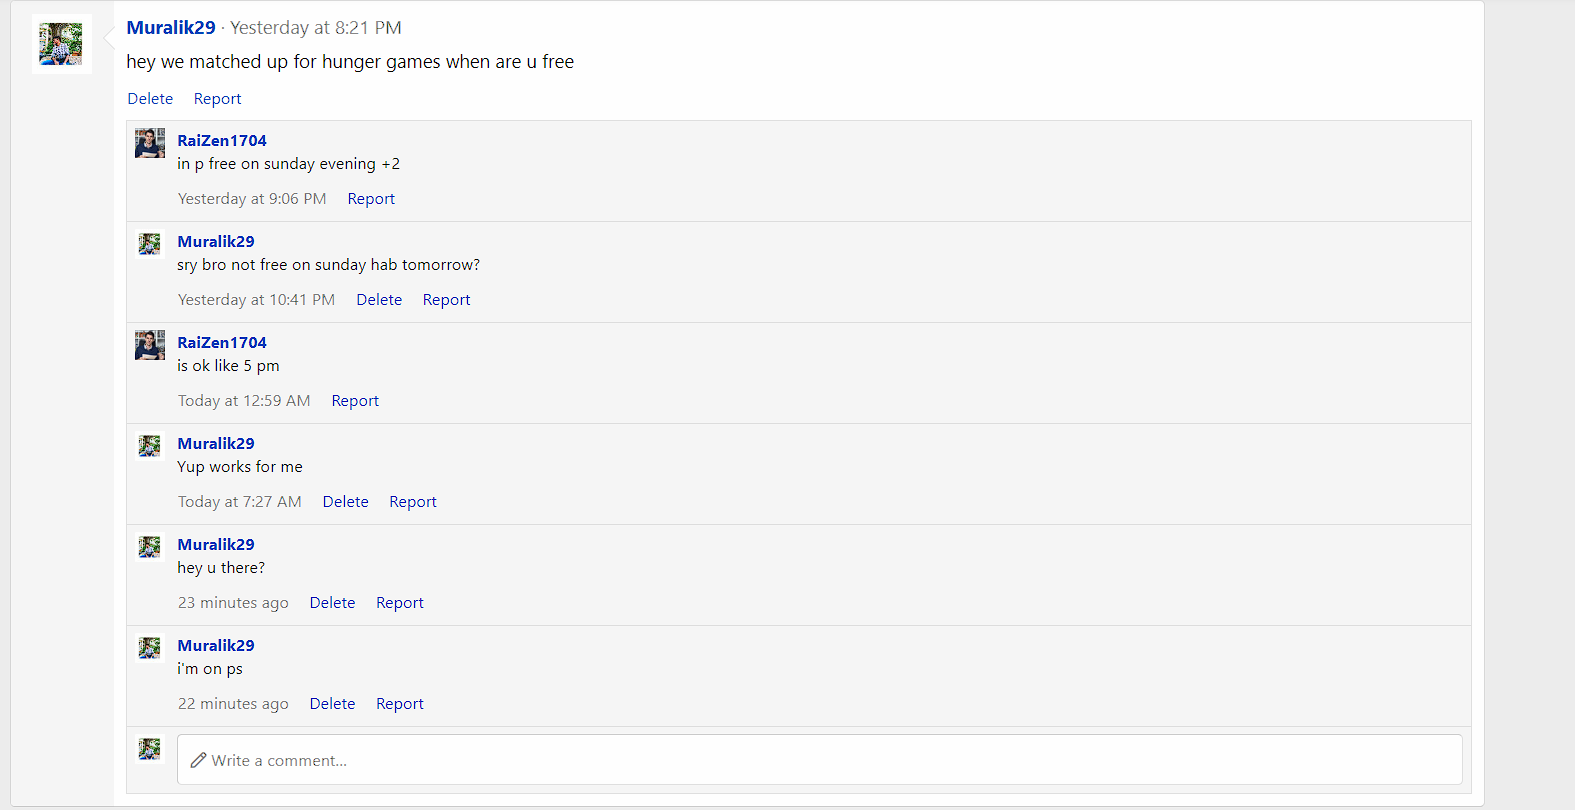The image size is (1575, 810).
Task: Open RaiZen1704's profile from the 'sunday evening' comment
Action: coord(222,141)
